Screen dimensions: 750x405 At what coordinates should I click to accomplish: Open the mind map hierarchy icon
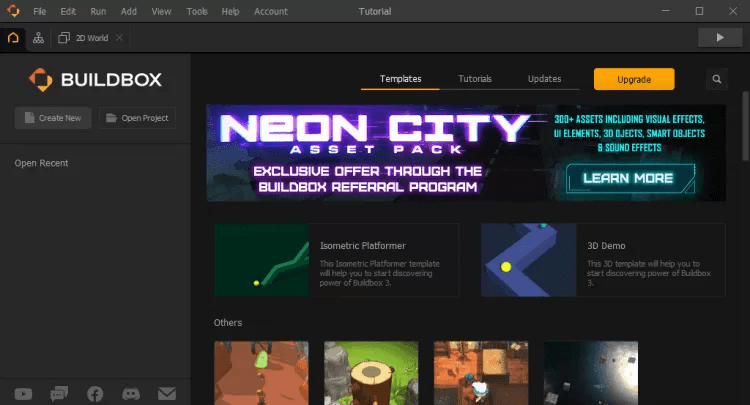pos(38,38)
